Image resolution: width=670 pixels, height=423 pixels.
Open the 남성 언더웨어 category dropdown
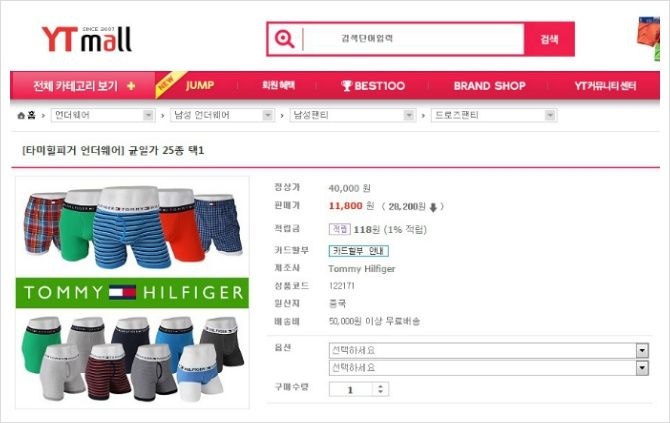click(x=222, y=115)
